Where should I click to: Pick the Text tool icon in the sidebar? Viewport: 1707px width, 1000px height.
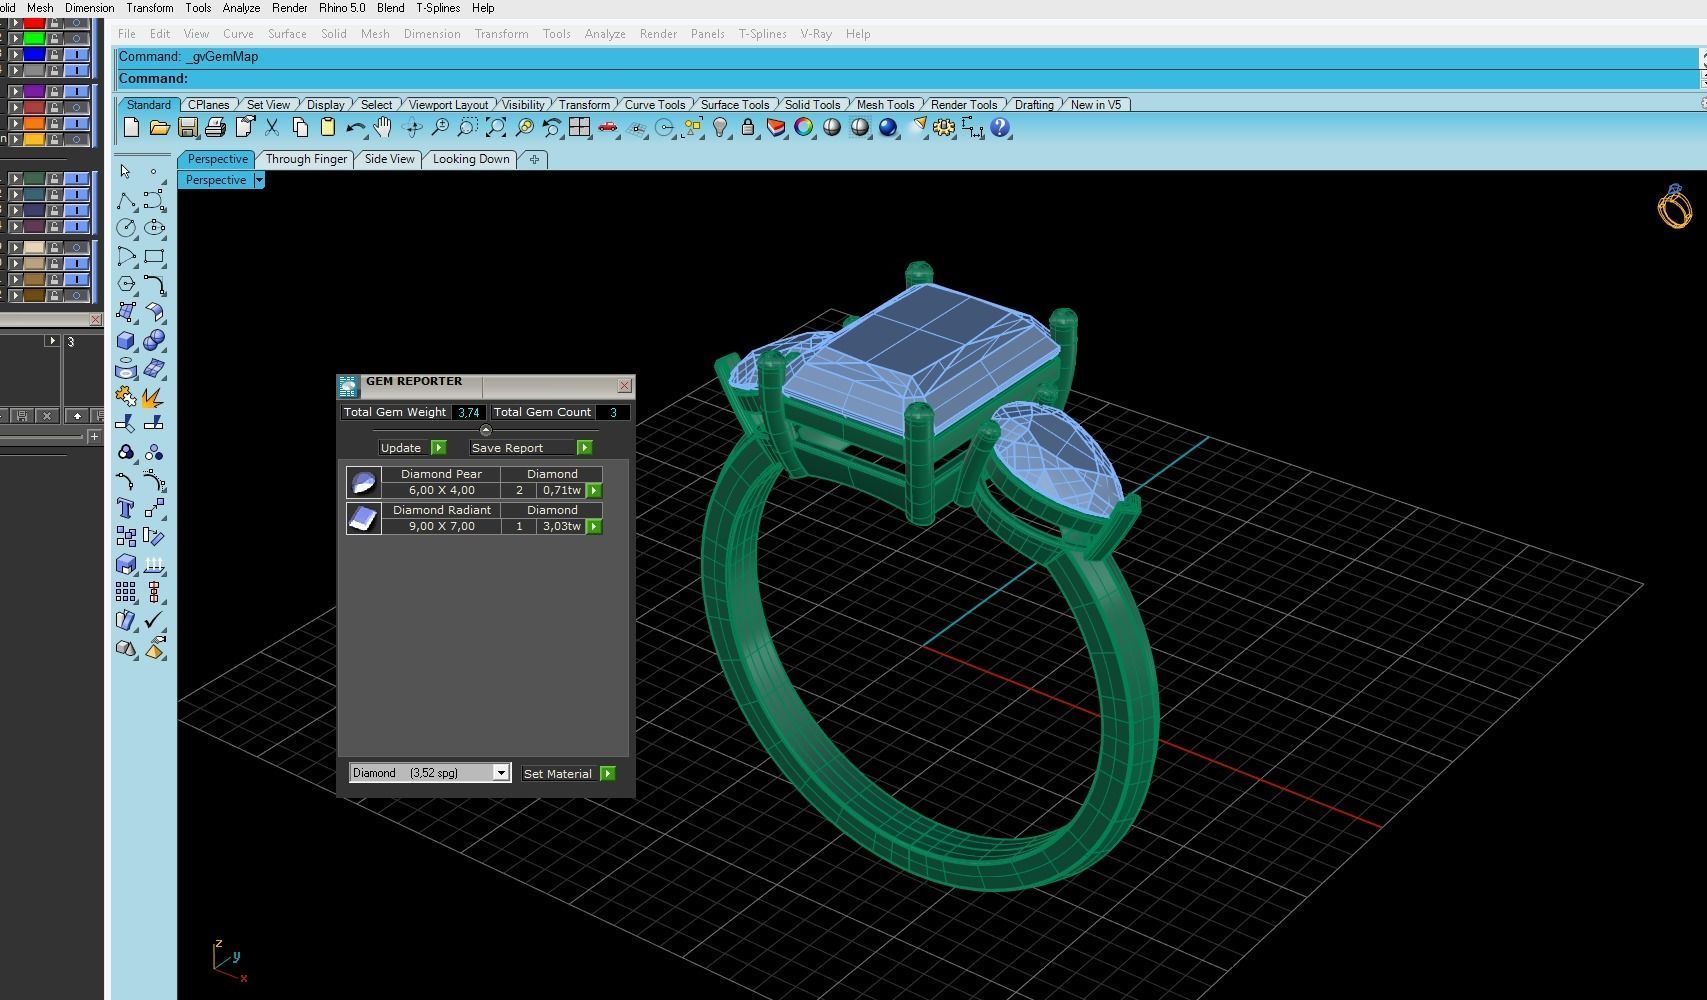coord(126,508)
